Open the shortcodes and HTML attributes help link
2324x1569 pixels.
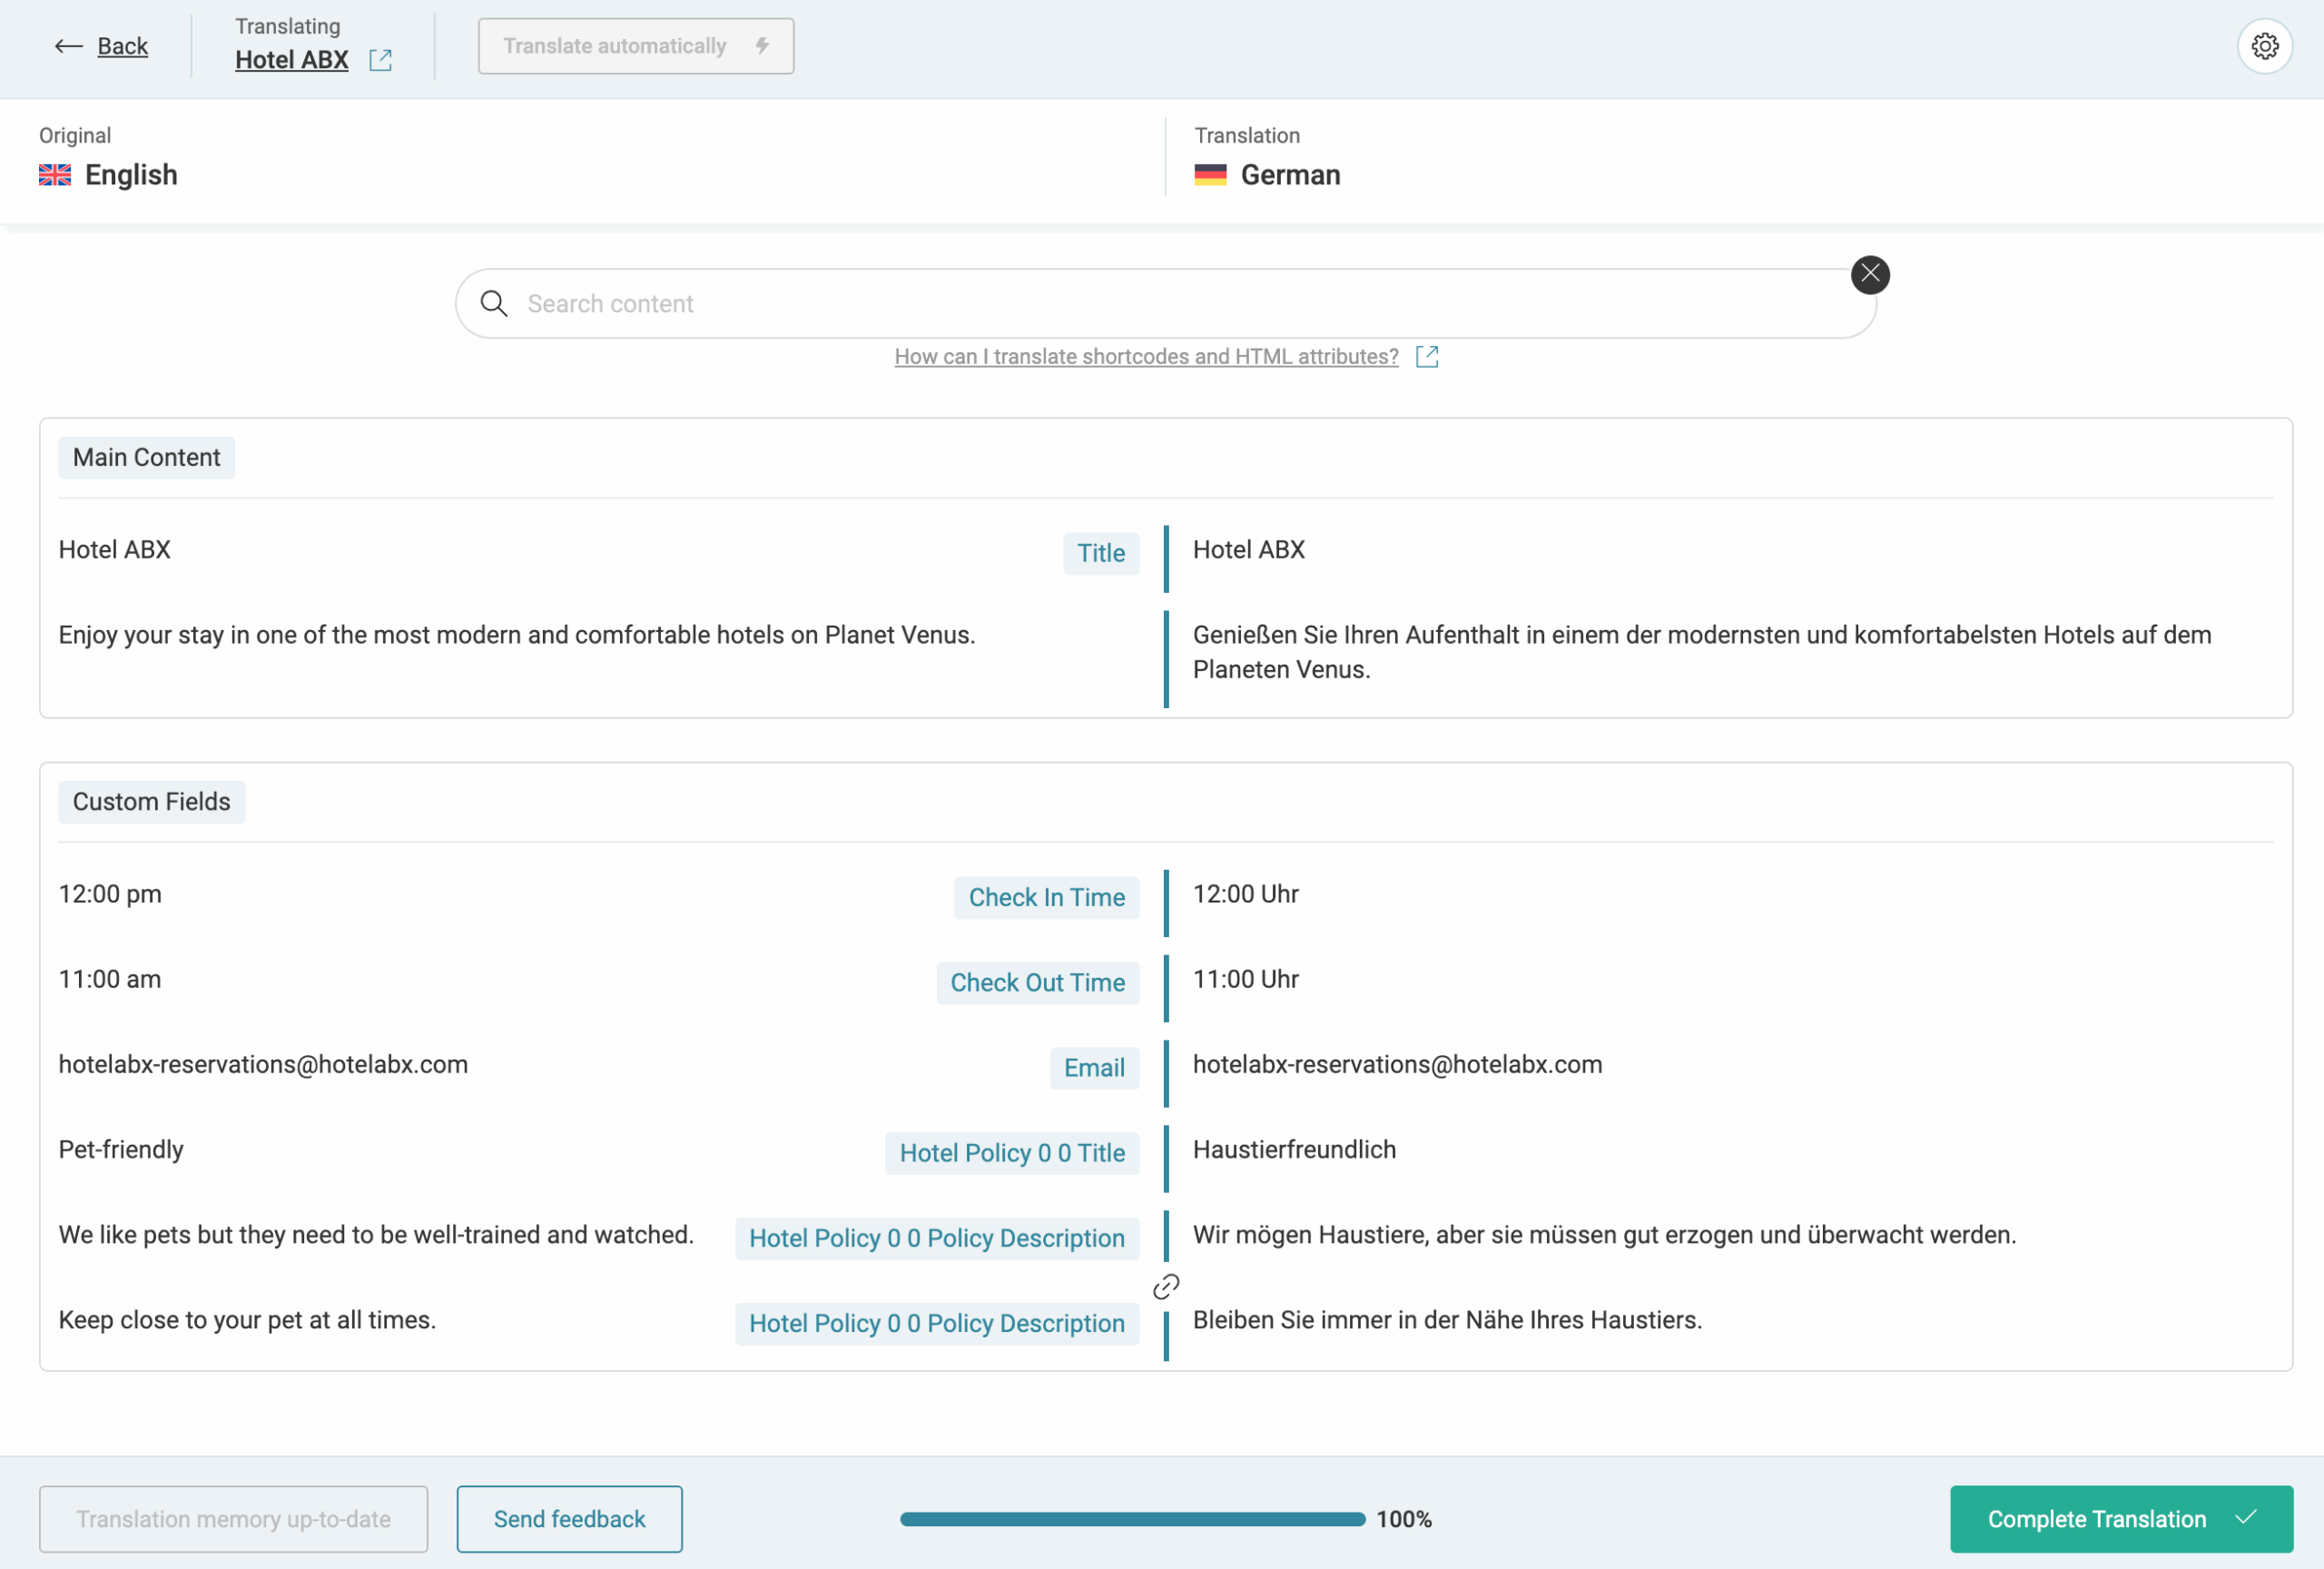pos(1146,356)
